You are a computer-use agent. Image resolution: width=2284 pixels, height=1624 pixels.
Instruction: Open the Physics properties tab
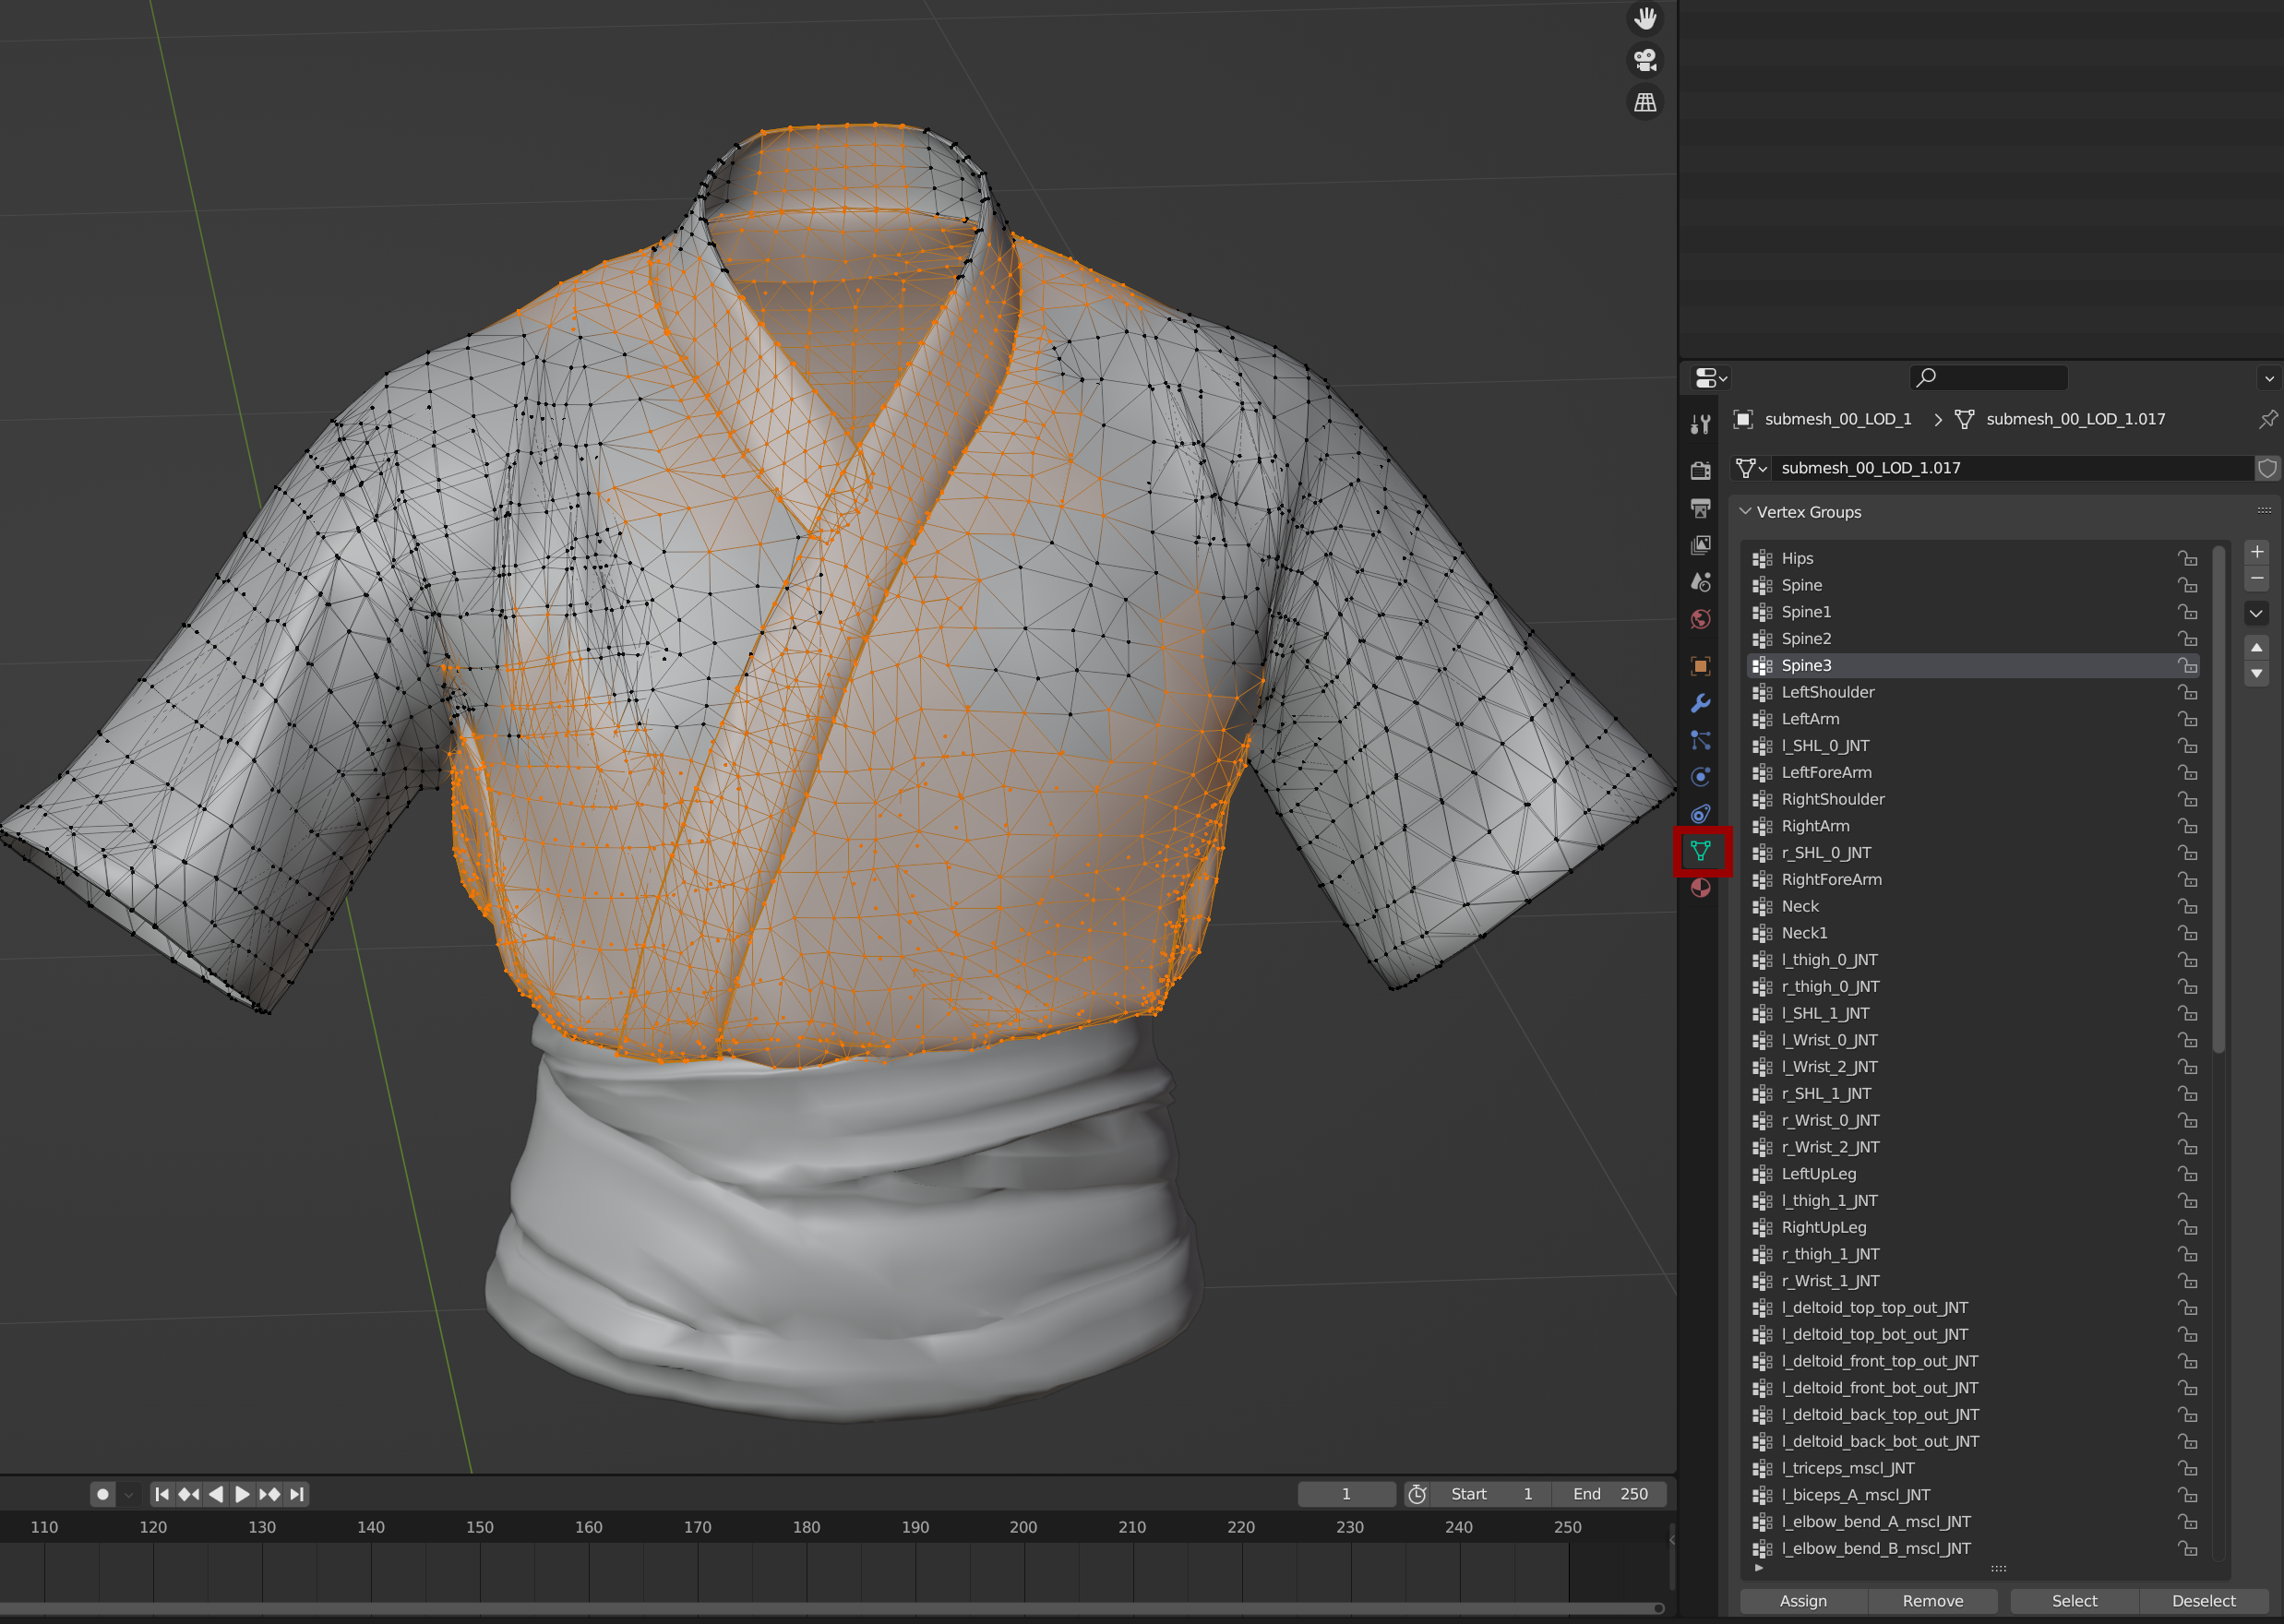[x=1700, y=777]
